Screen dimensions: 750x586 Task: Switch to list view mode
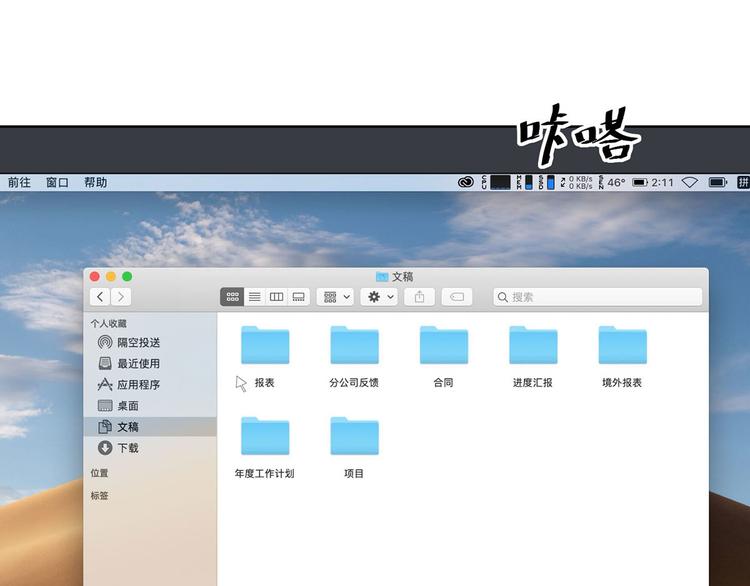click(254, 297)
